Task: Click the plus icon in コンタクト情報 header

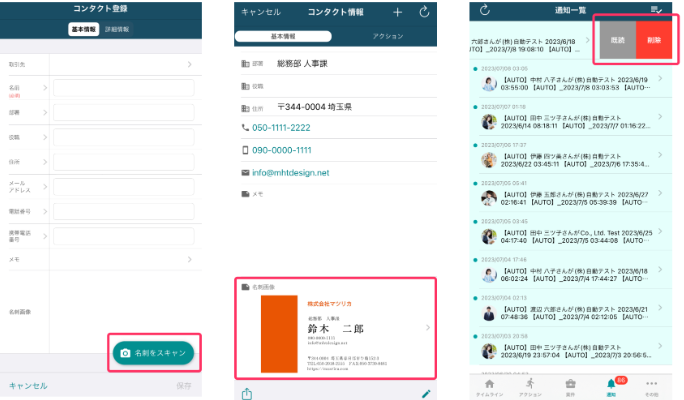Action: [x=397, y=12]
